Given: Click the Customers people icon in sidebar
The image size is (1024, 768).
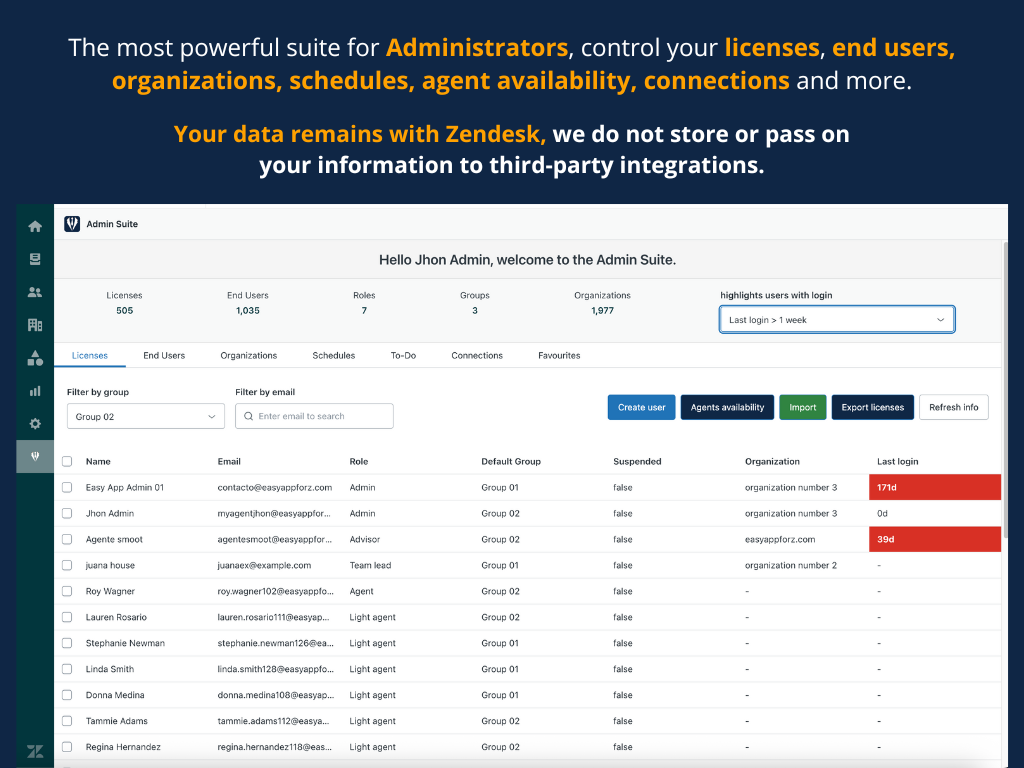Looking at the screenshot, I should coord(35,292).
